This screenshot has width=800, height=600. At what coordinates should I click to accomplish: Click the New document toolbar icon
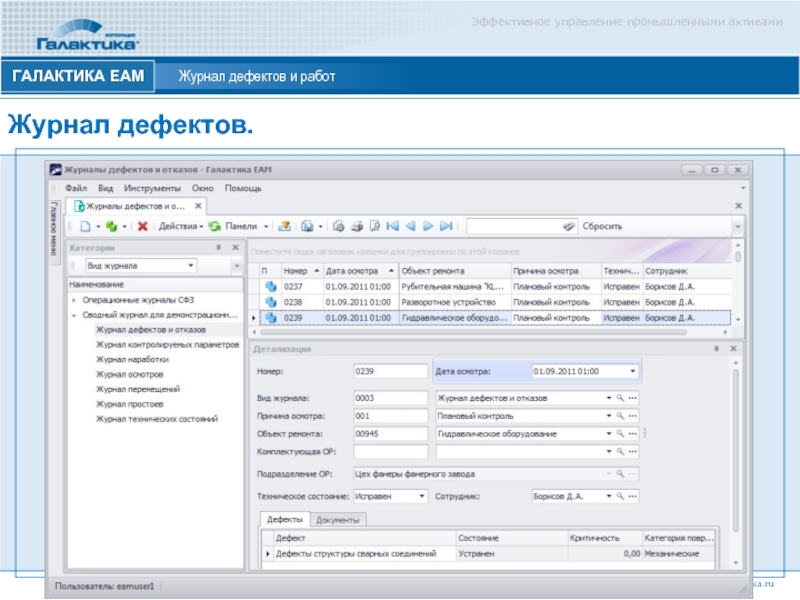(x=86, y=226)
